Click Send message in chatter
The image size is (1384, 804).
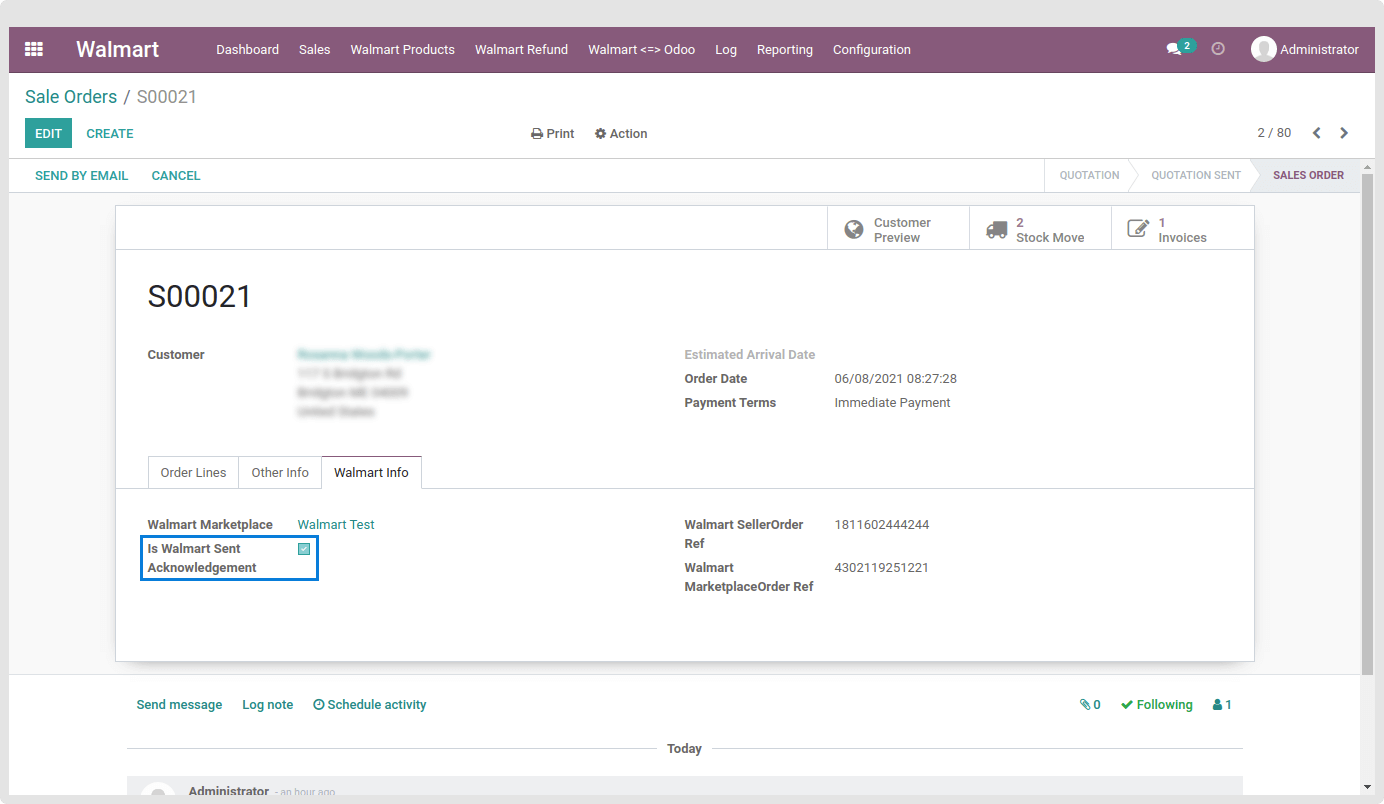(x=179, y=705)
